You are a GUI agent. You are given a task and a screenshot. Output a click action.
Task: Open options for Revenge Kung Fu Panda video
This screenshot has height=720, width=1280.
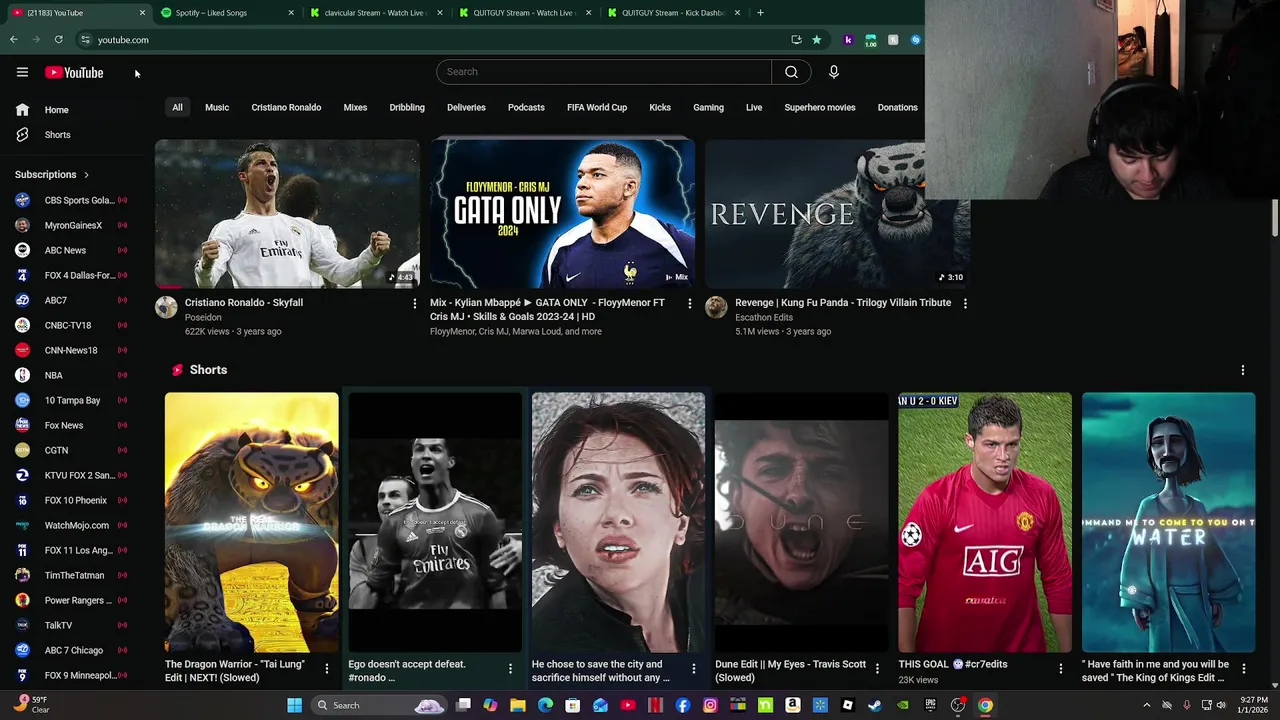965,303
